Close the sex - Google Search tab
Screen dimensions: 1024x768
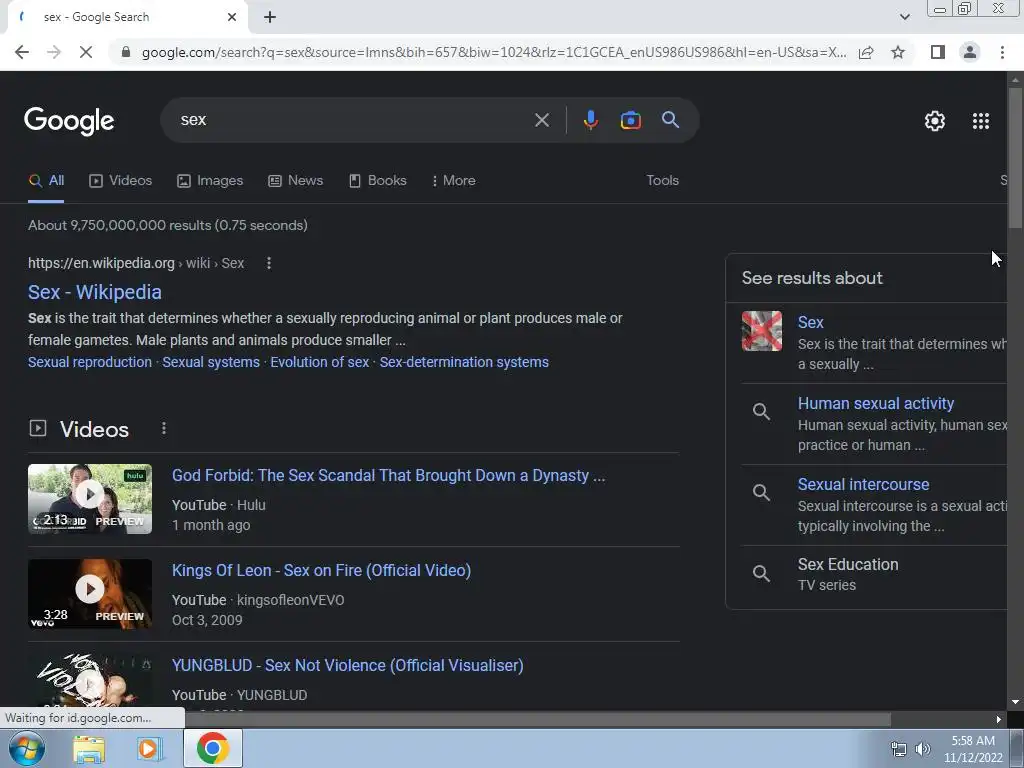coord(232,18)
